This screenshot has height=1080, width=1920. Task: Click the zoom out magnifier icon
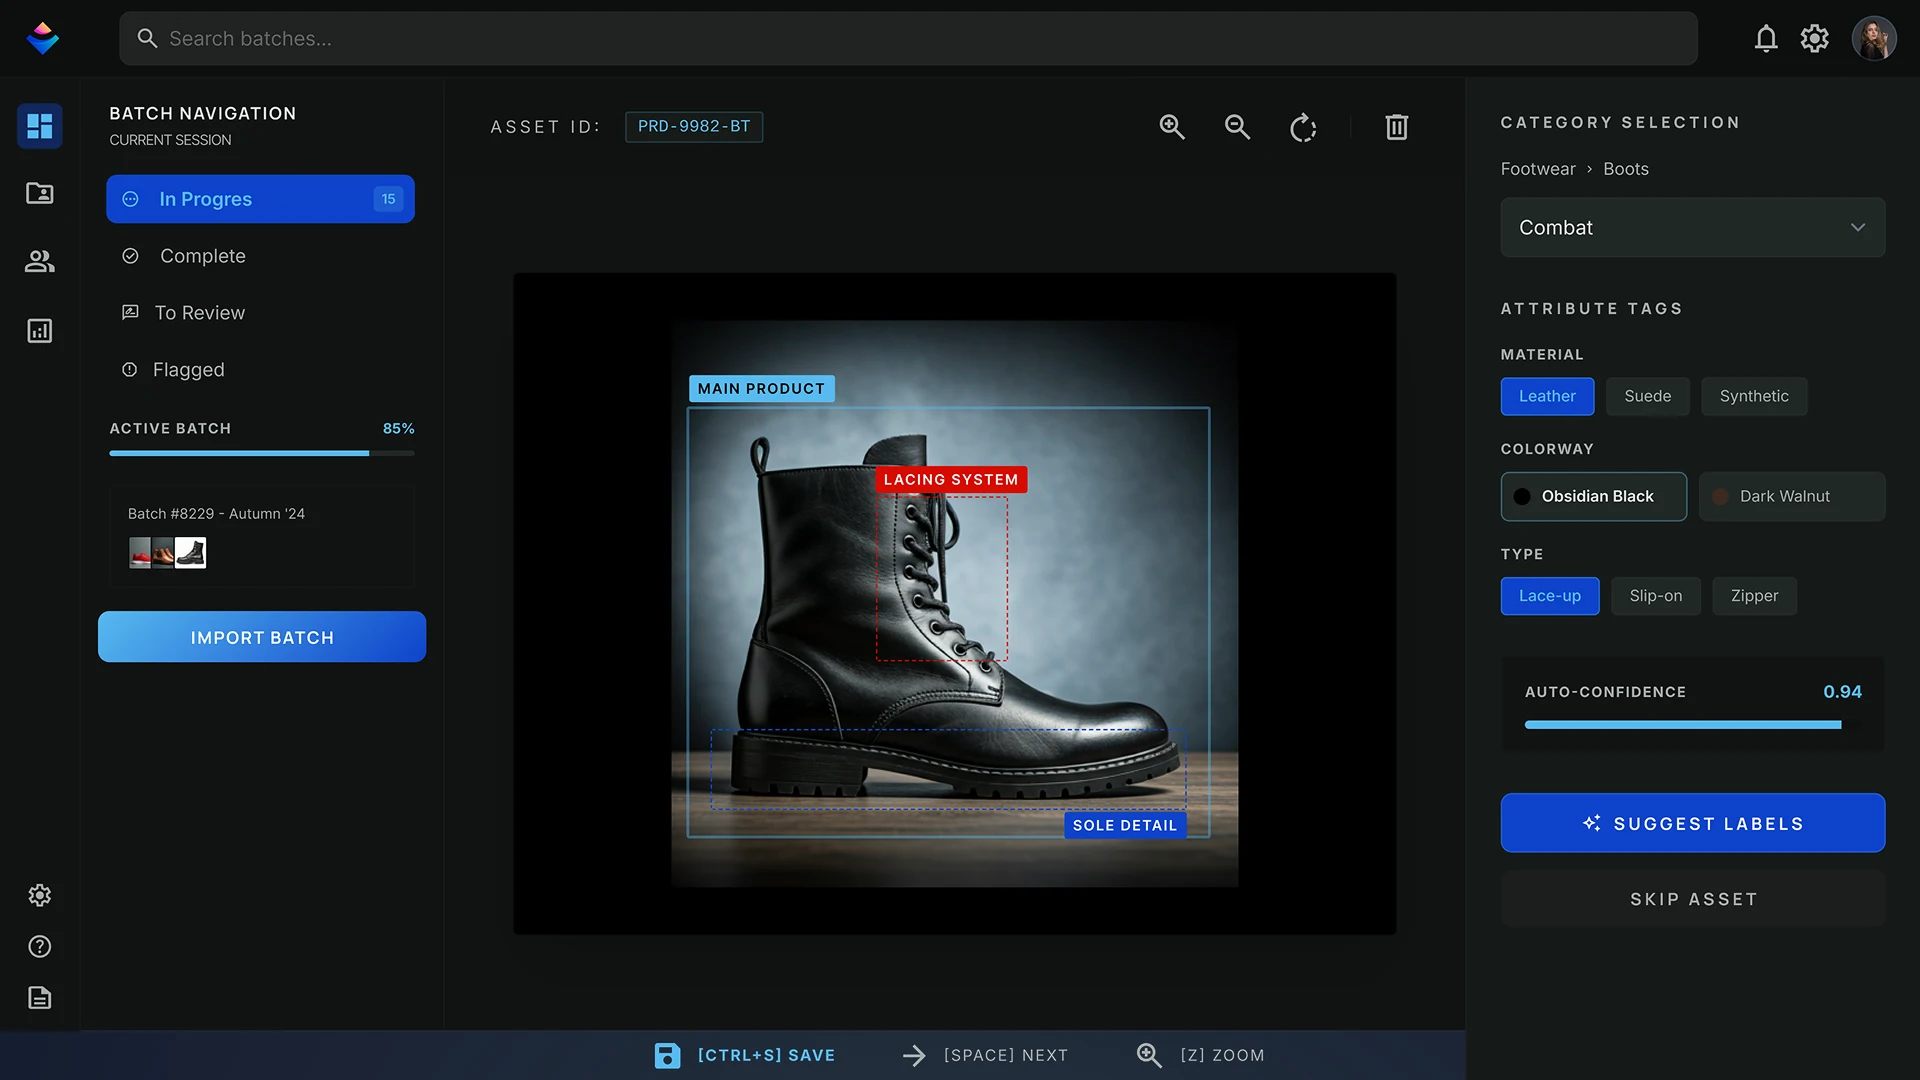tap(1237, 127)
